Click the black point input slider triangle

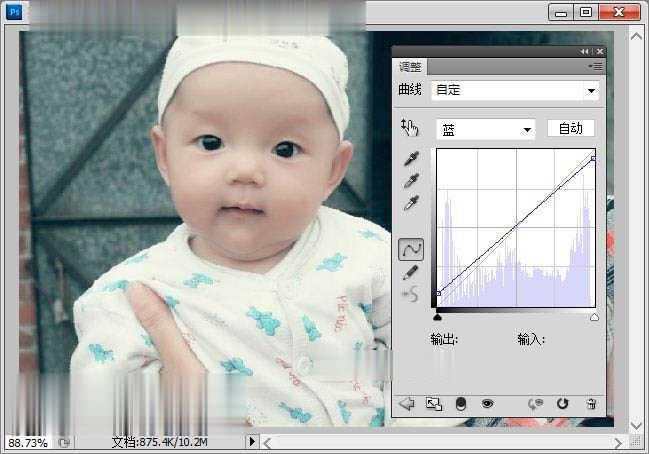437,317
